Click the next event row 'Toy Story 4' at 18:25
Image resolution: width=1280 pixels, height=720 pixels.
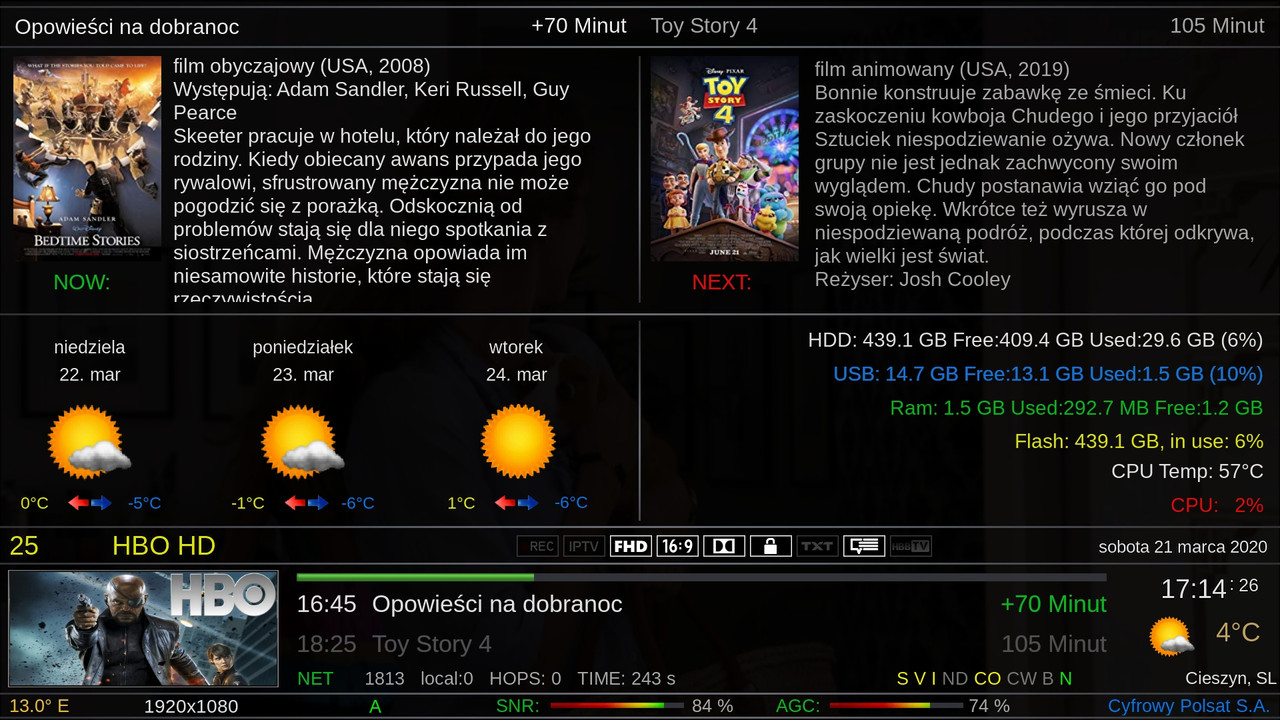point(702,644)
